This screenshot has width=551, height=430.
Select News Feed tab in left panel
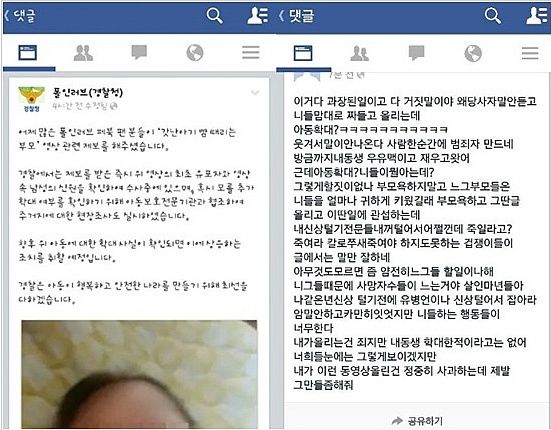click(x=28, y=53)
